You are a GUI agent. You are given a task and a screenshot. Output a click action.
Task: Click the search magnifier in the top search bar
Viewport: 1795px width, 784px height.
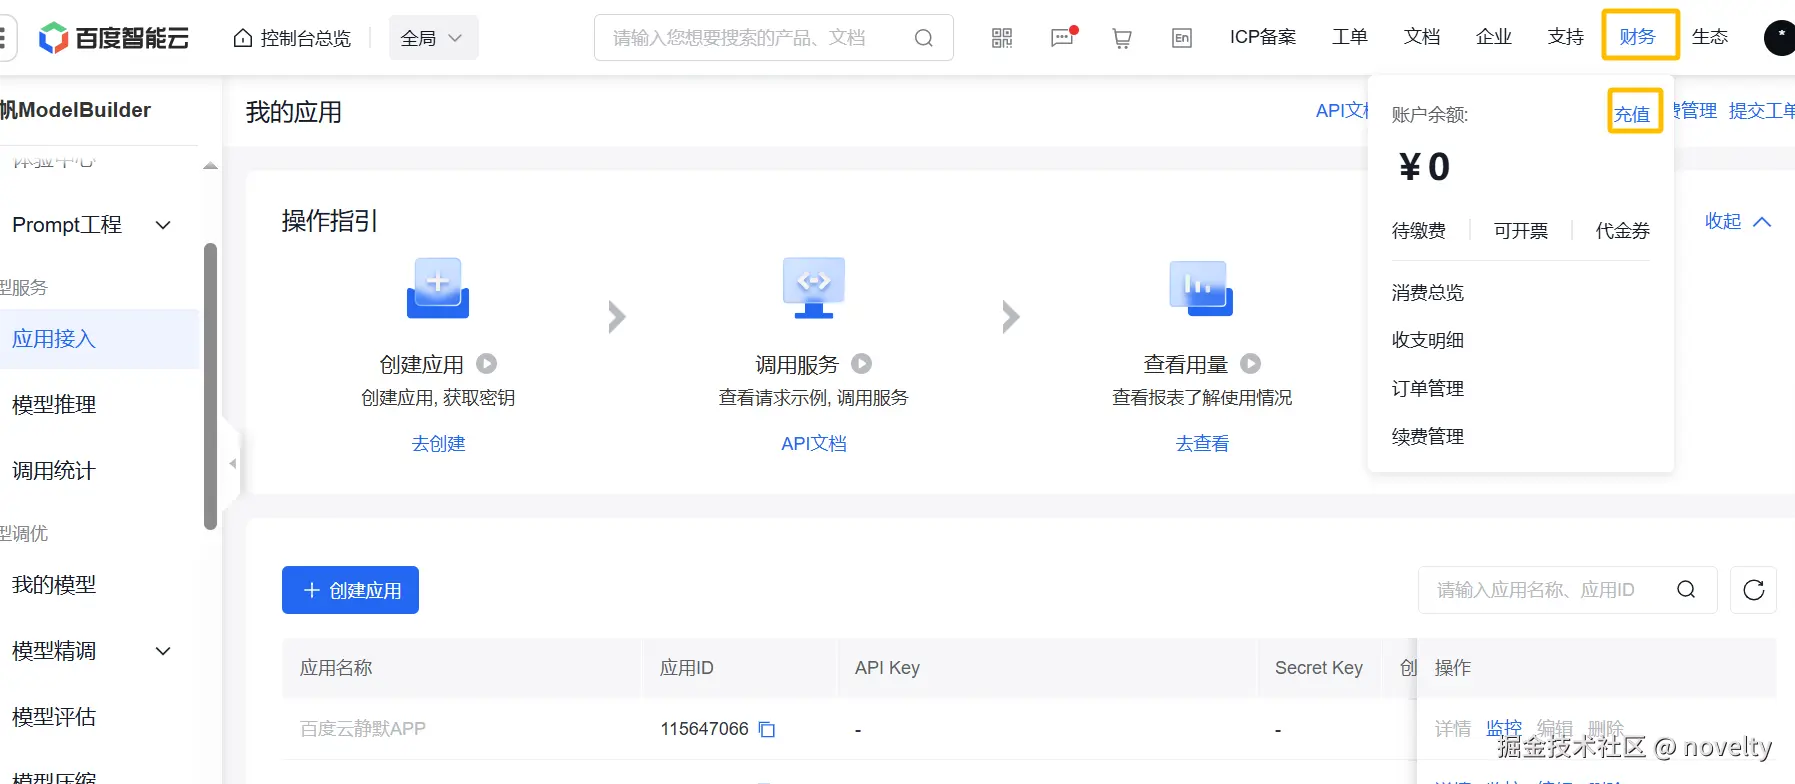(924, 38)
